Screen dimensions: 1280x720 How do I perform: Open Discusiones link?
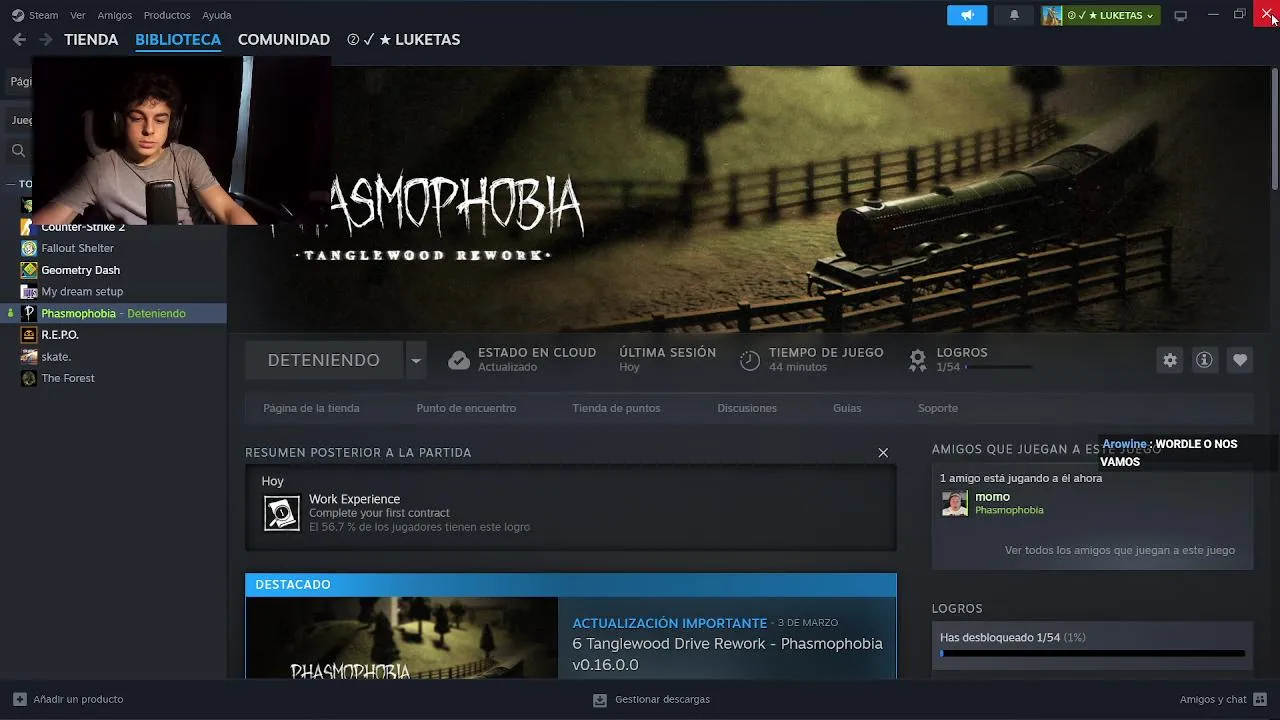[747, 408]
